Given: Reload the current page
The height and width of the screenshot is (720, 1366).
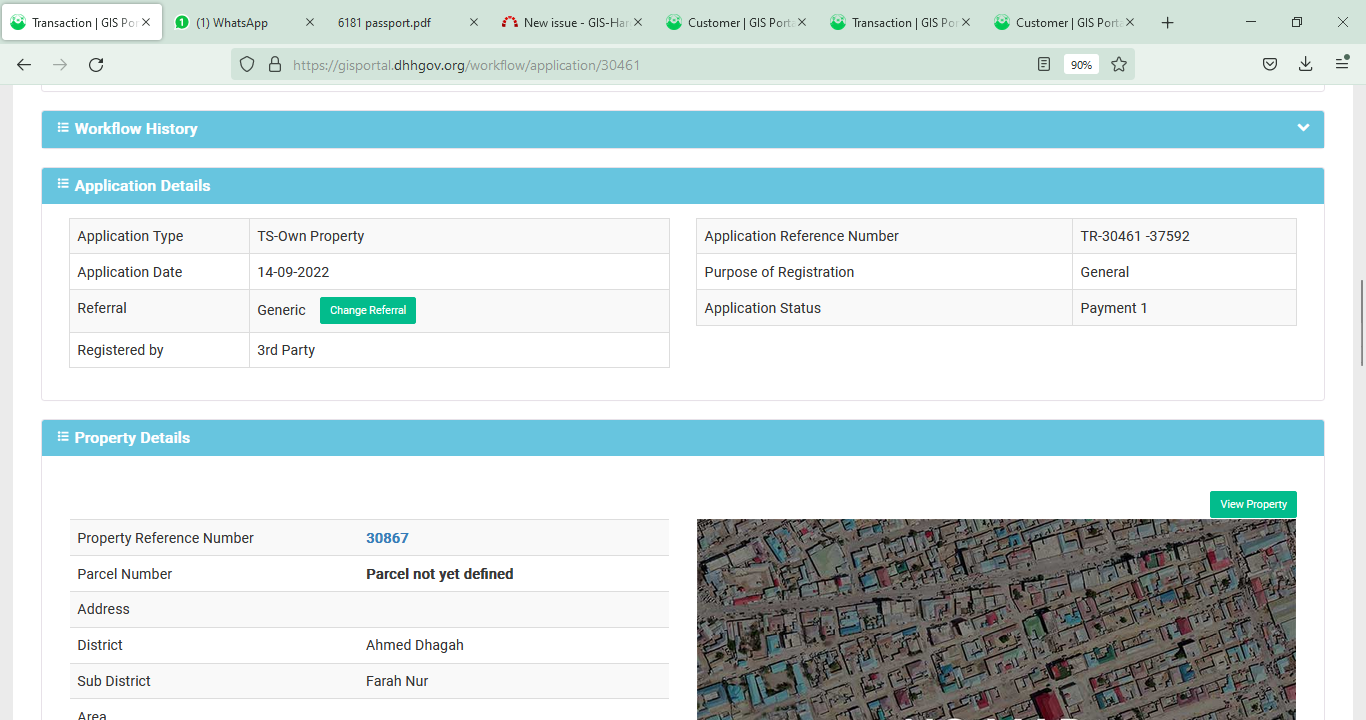Looking at the screenshot, I should pyautogui.click(x=96, y=64).
